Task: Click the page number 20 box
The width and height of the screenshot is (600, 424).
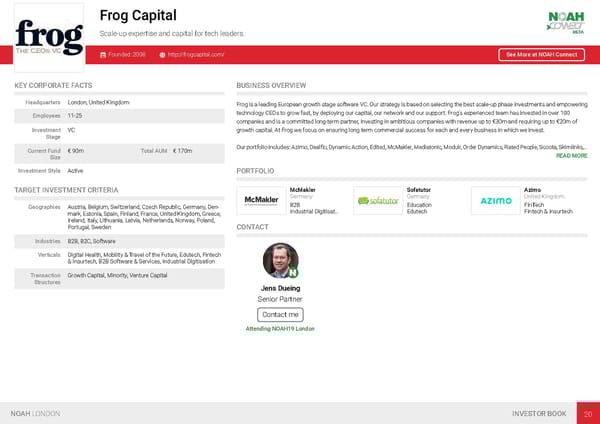Action: [x=588, y=413]
